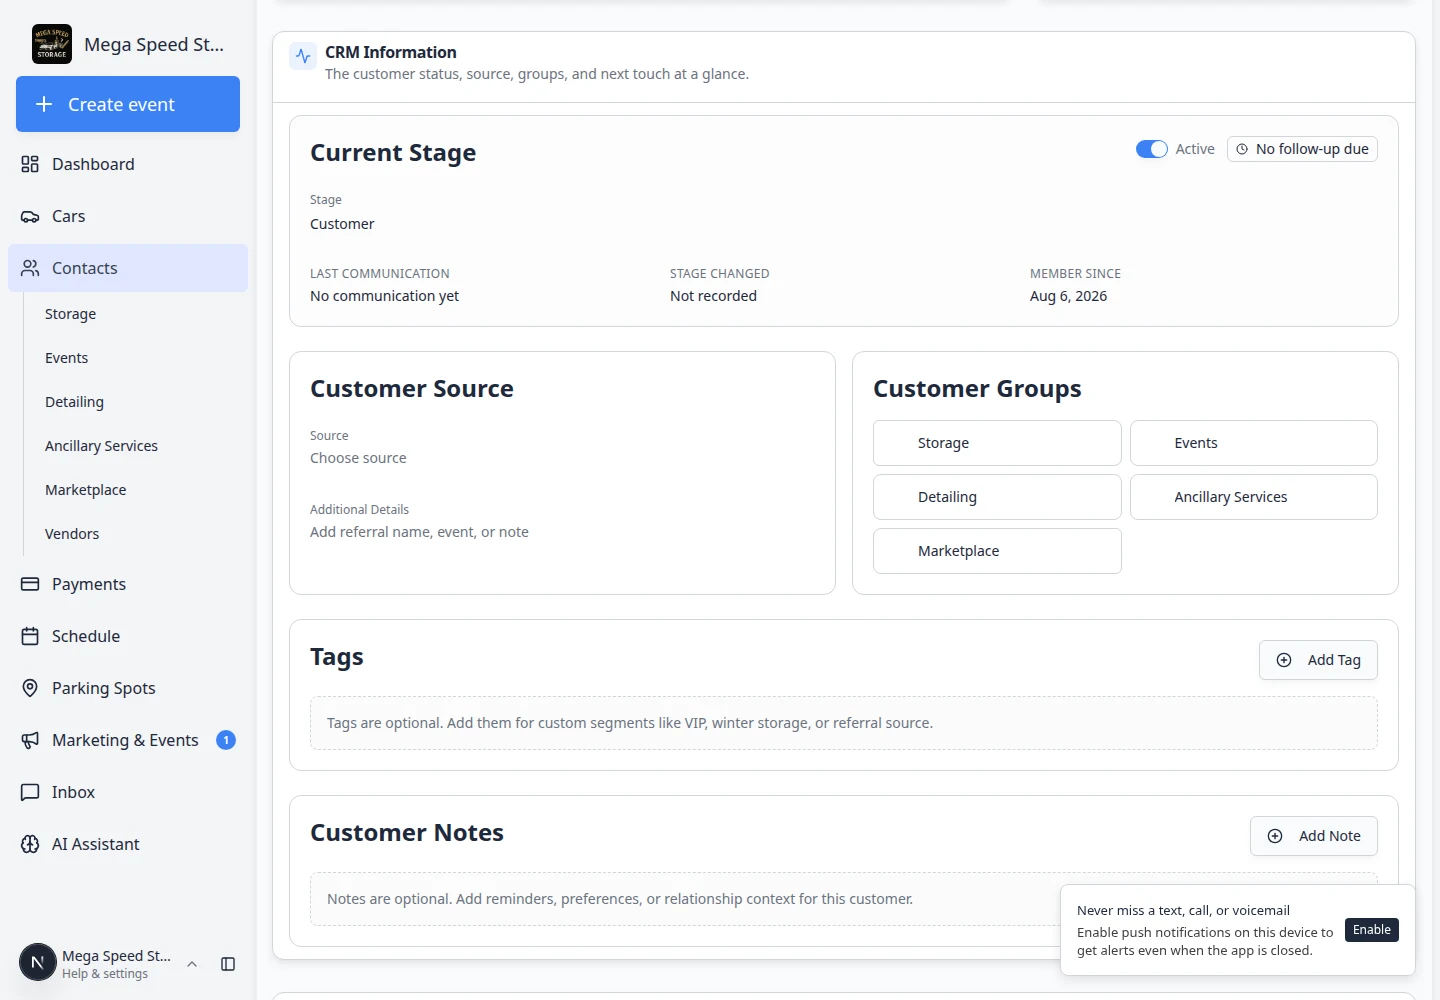Screen dimensions: 1440x1000
Task: Toggle the Active customer switch
Action: pos(1152,149)
